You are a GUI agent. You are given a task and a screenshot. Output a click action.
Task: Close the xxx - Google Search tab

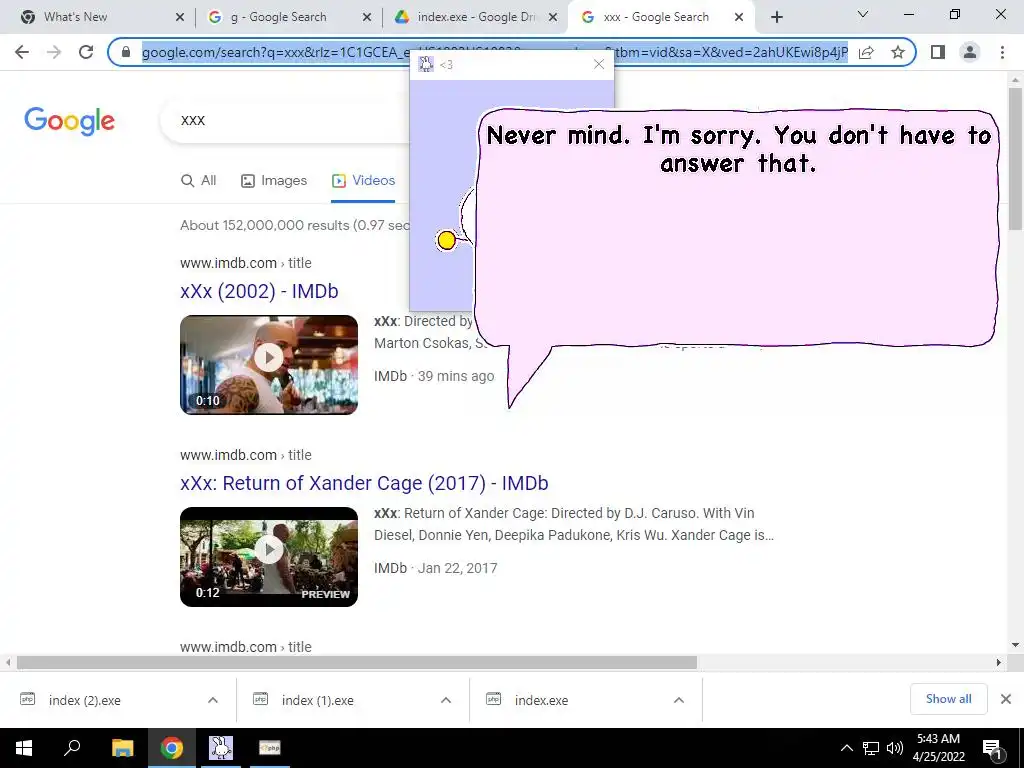click(739, 17)
